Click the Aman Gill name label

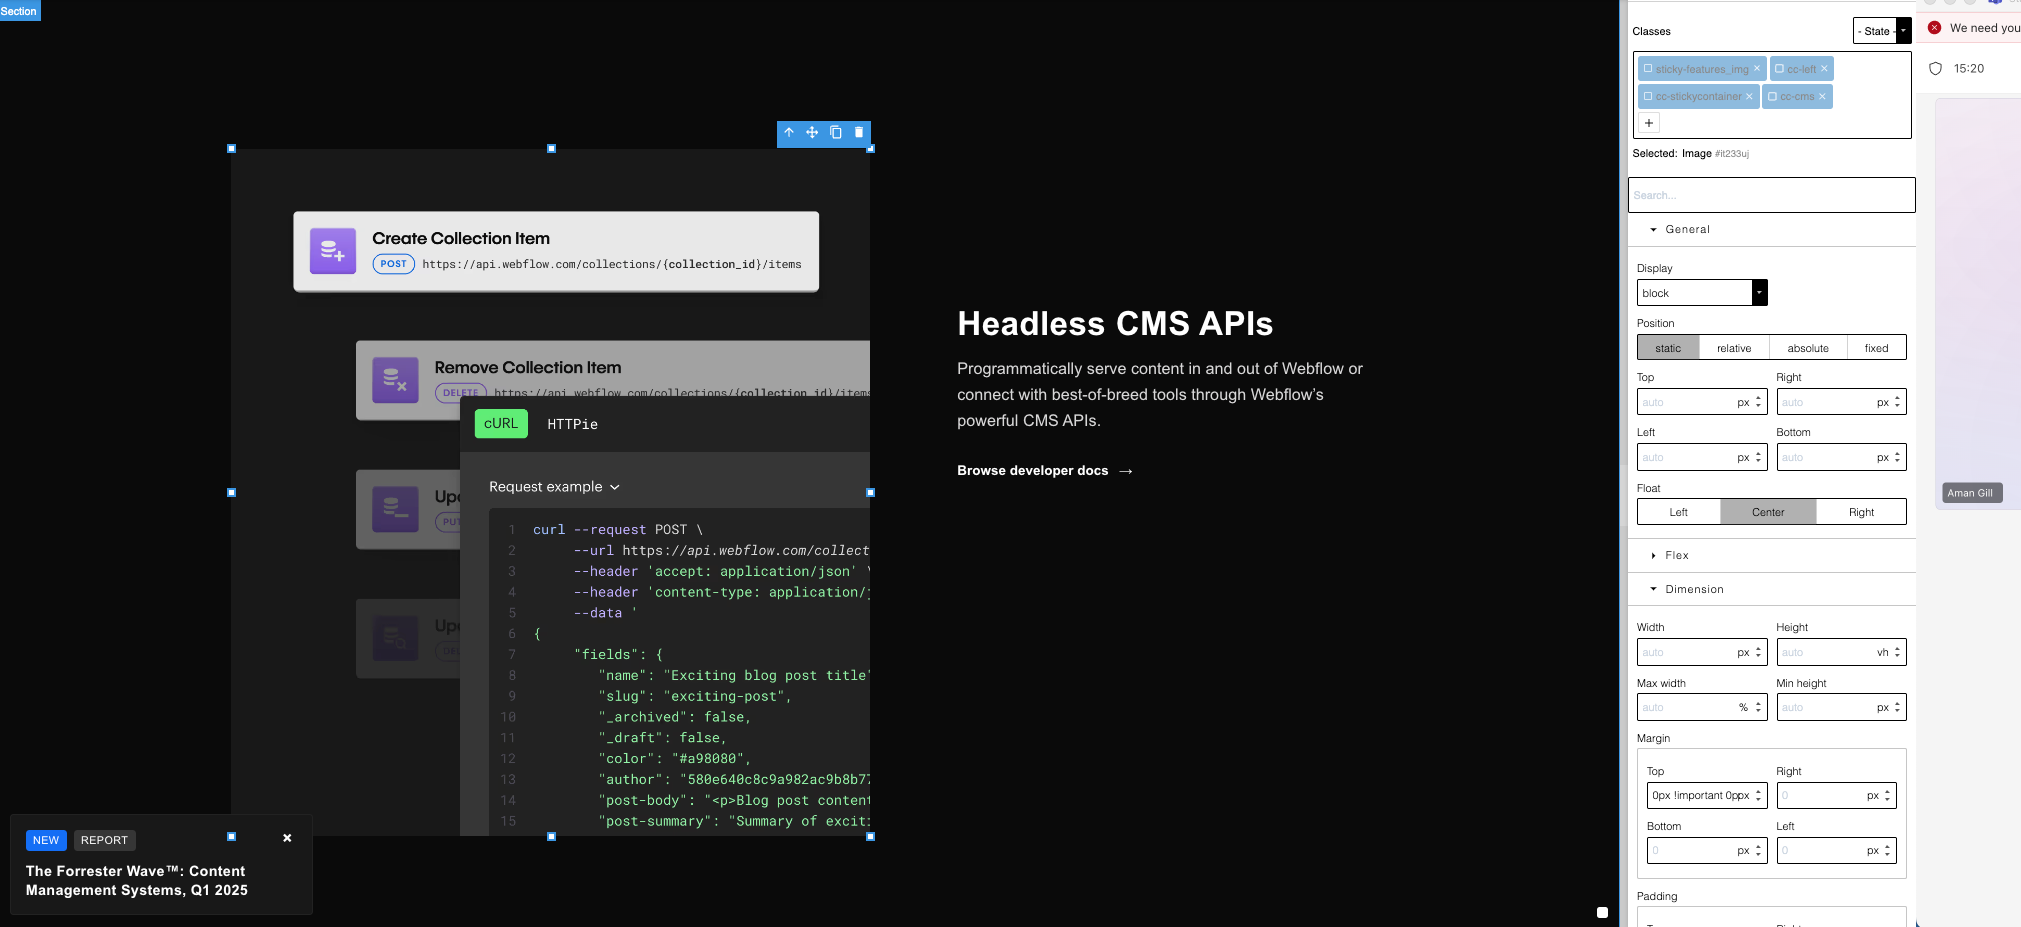point(1971,493)
